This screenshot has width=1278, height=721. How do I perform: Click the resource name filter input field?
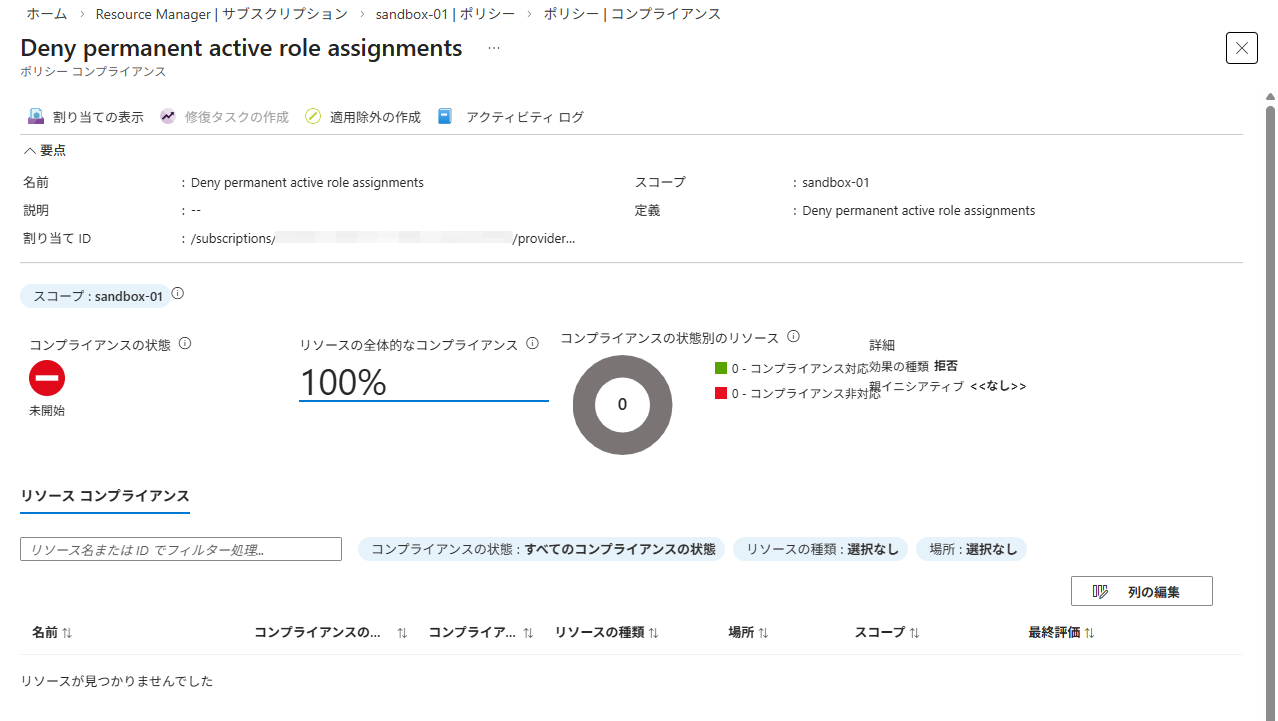coord(180,548)
